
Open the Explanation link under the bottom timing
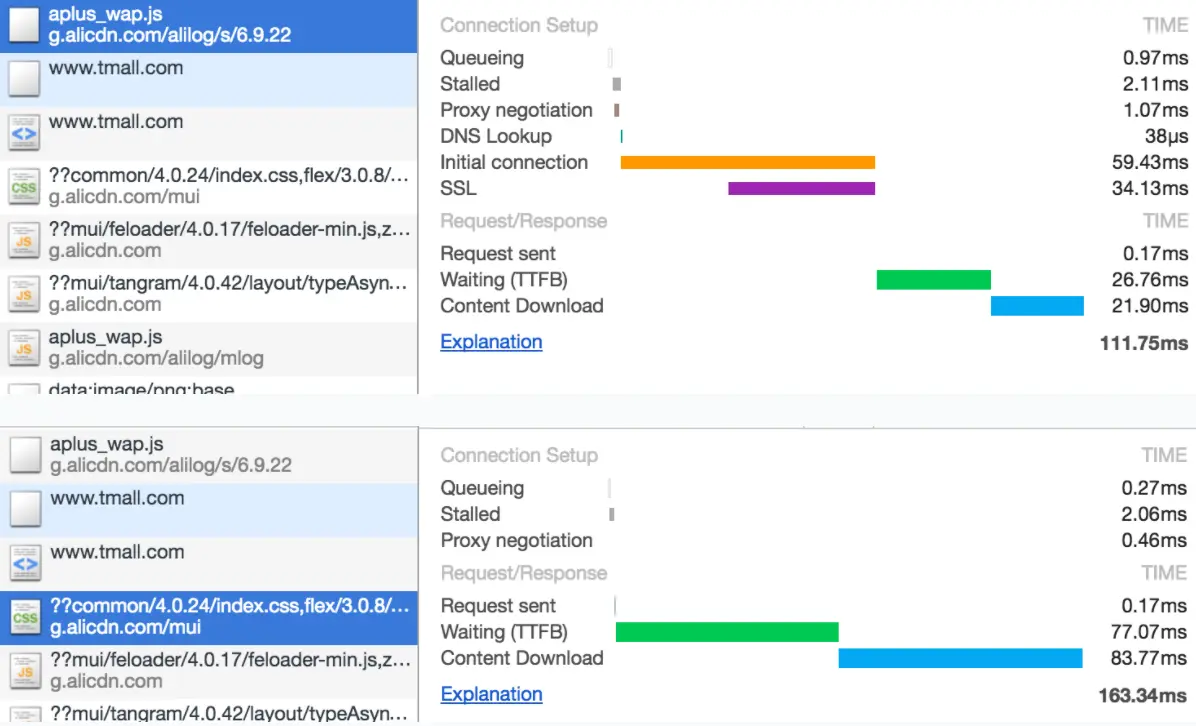491,694
